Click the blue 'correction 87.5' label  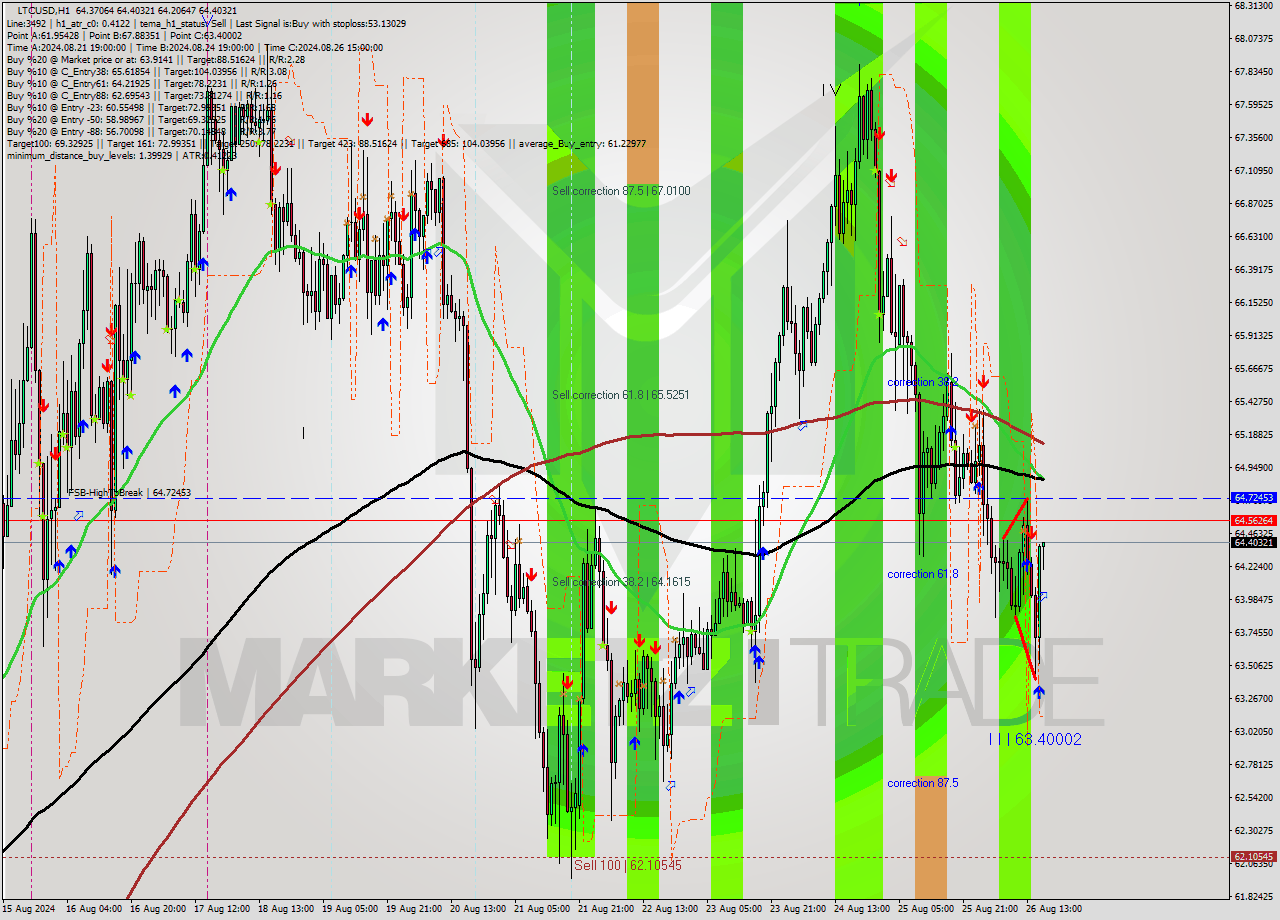point(922,783)
